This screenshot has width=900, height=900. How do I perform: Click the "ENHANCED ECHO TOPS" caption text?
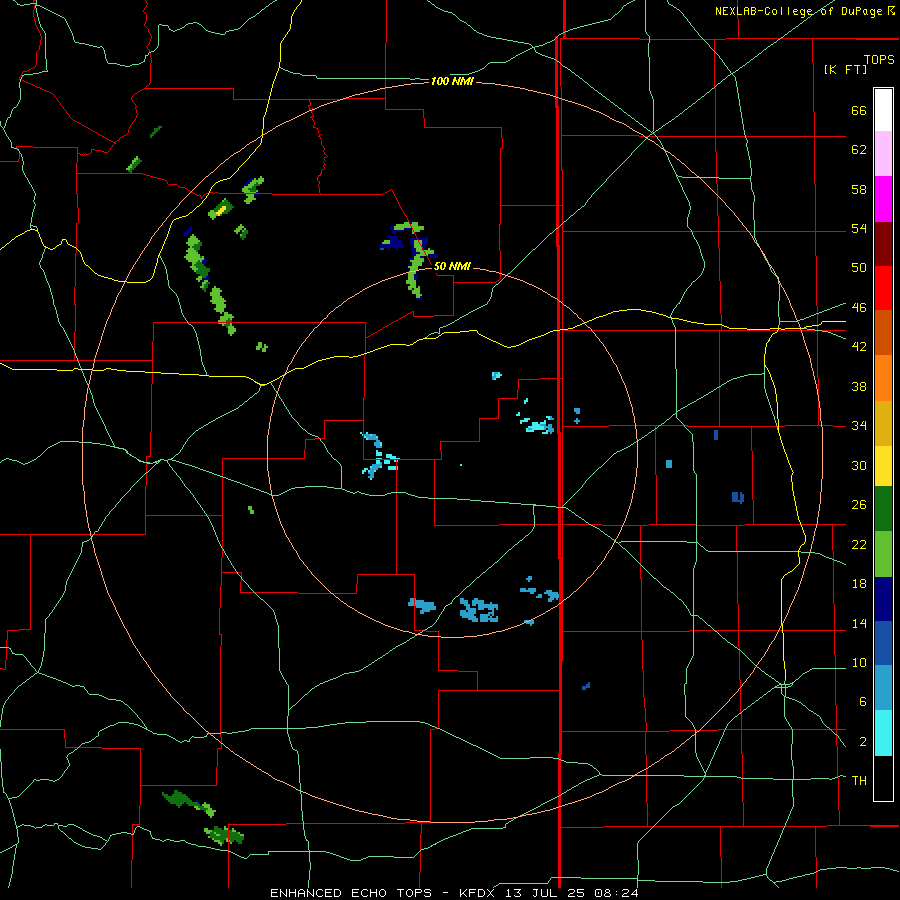(351, 893)
